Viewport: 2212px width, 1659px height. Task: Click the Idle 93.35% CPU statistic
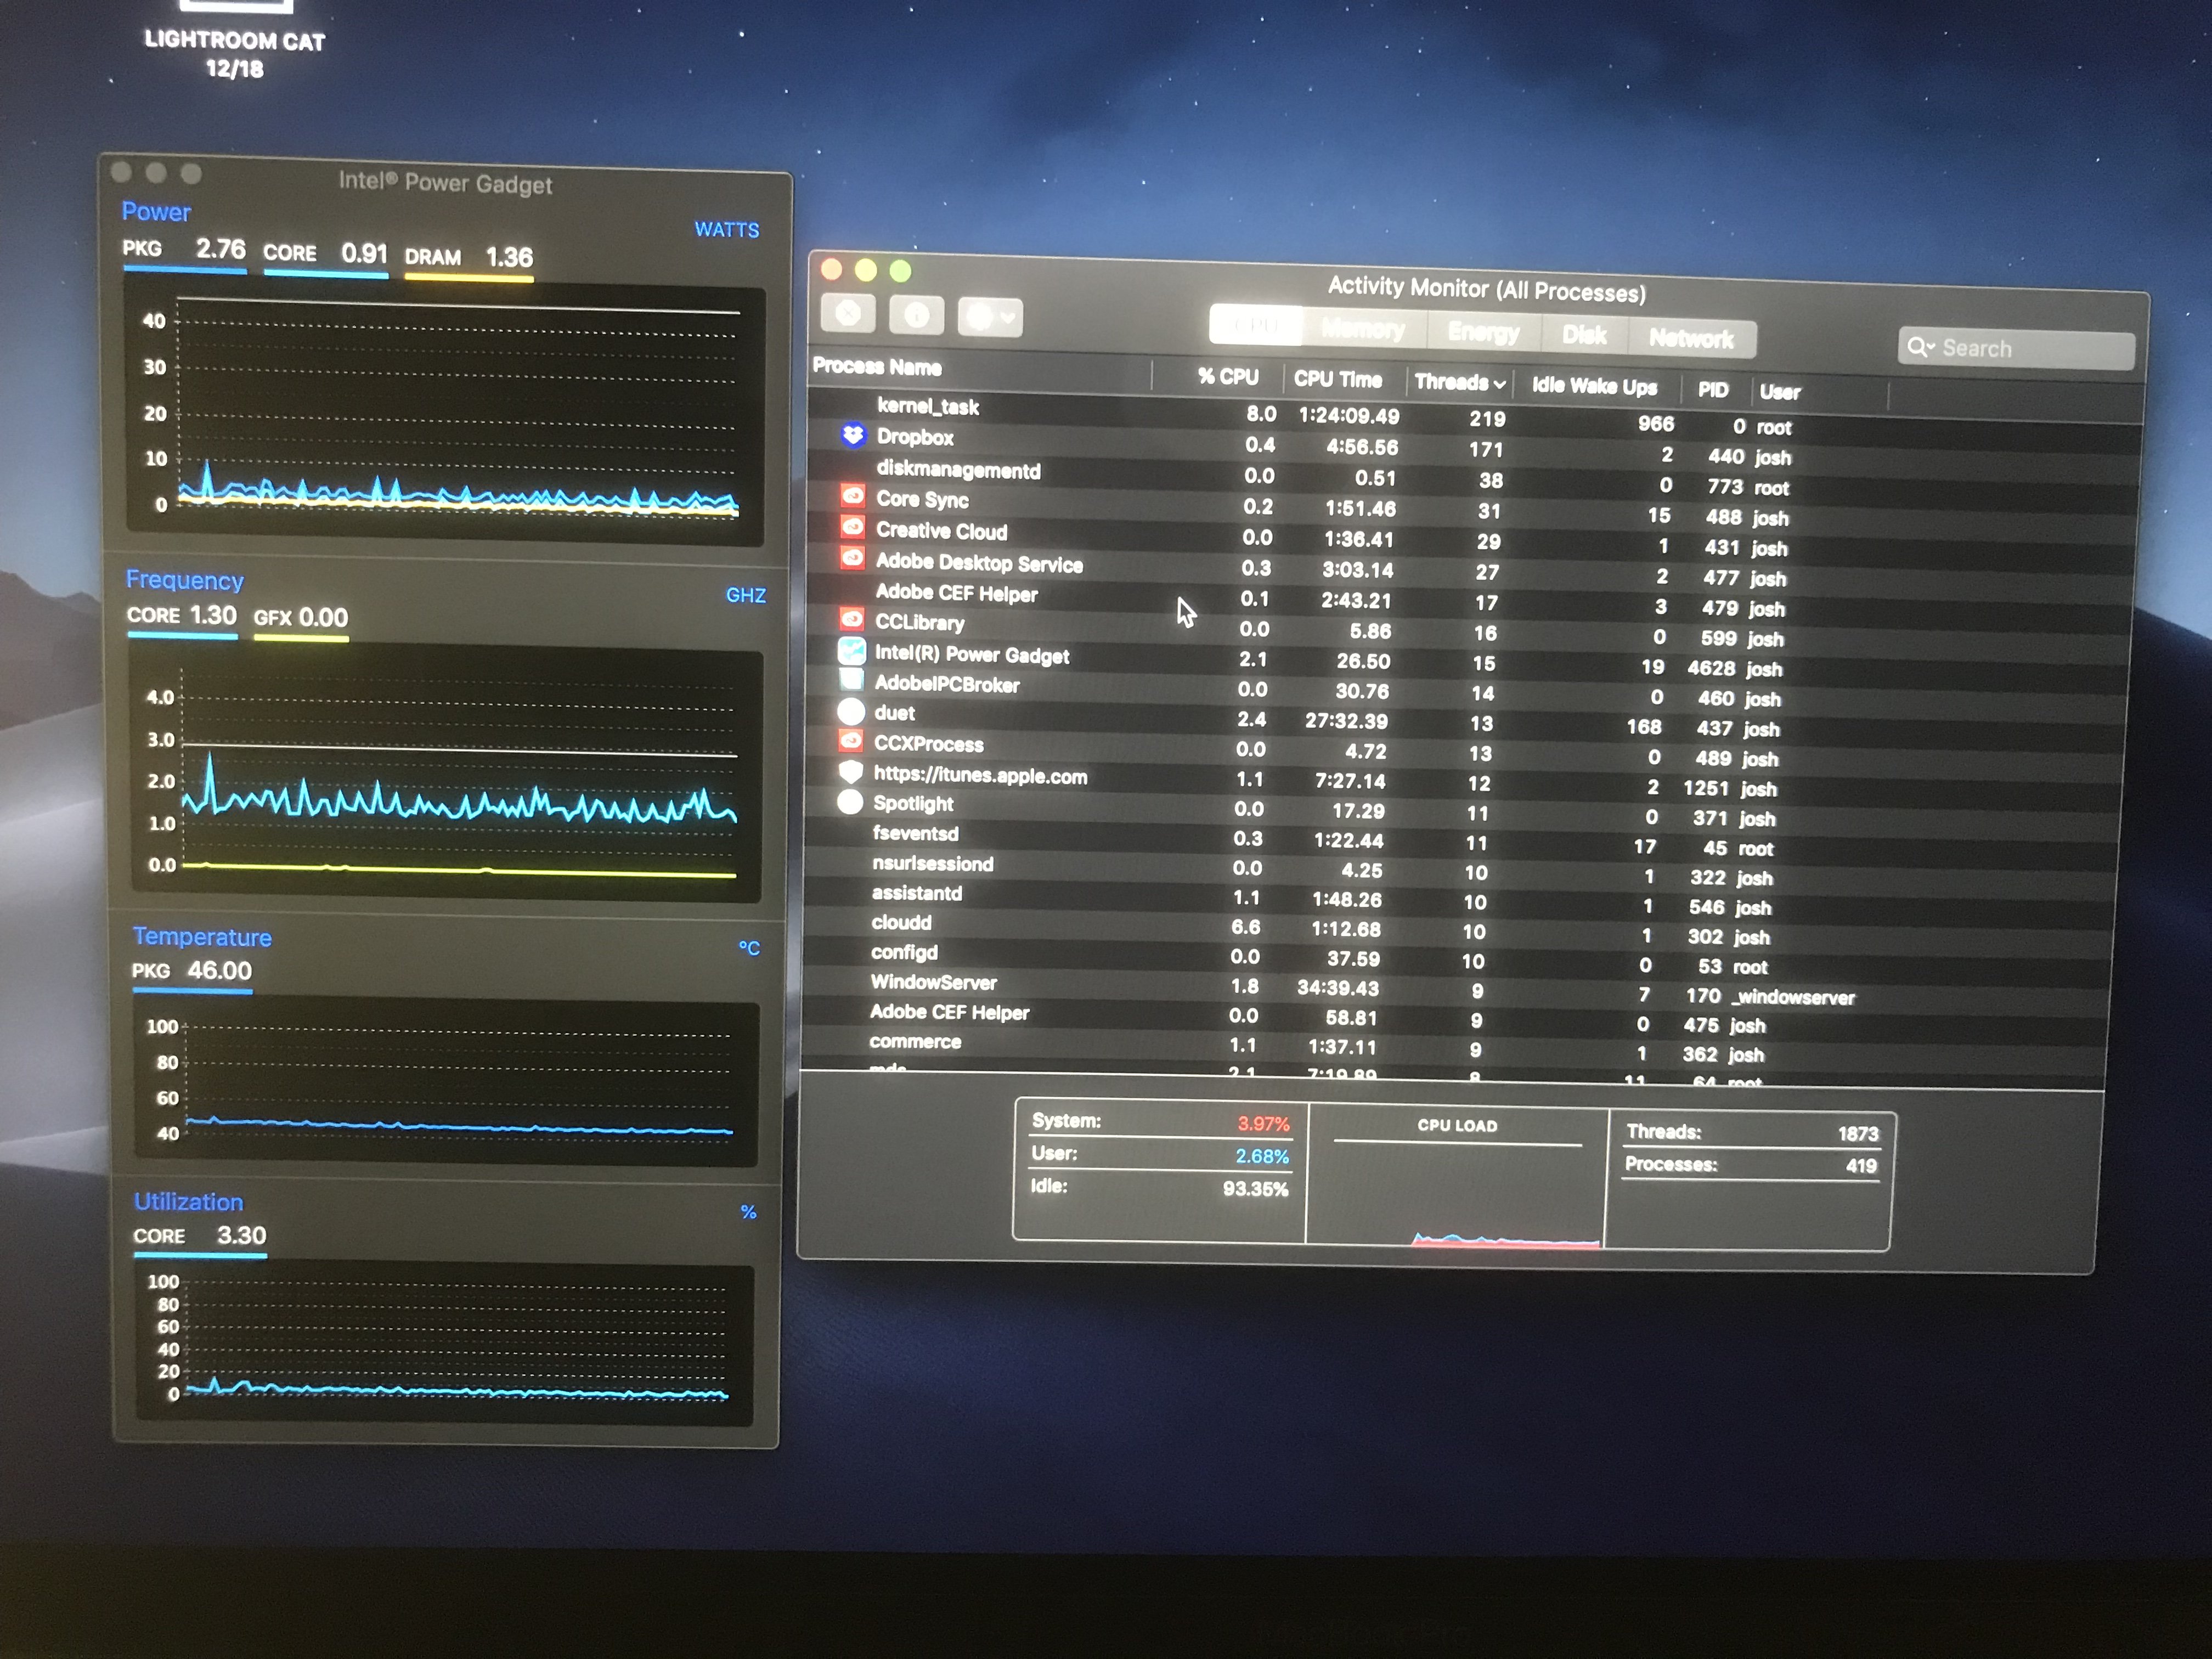(1159, 1188)
